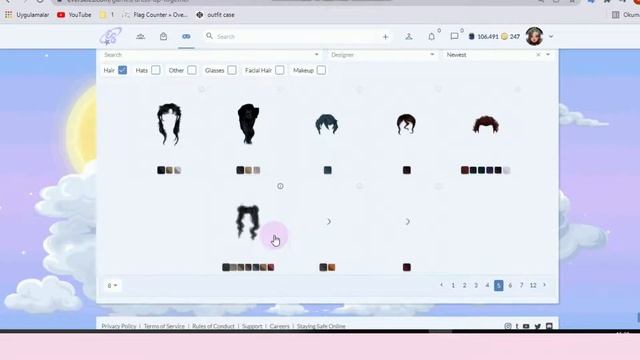Click chevron on item above brown-orange swatches
This screenshot has height=360, width=640.
pos(329,222)
